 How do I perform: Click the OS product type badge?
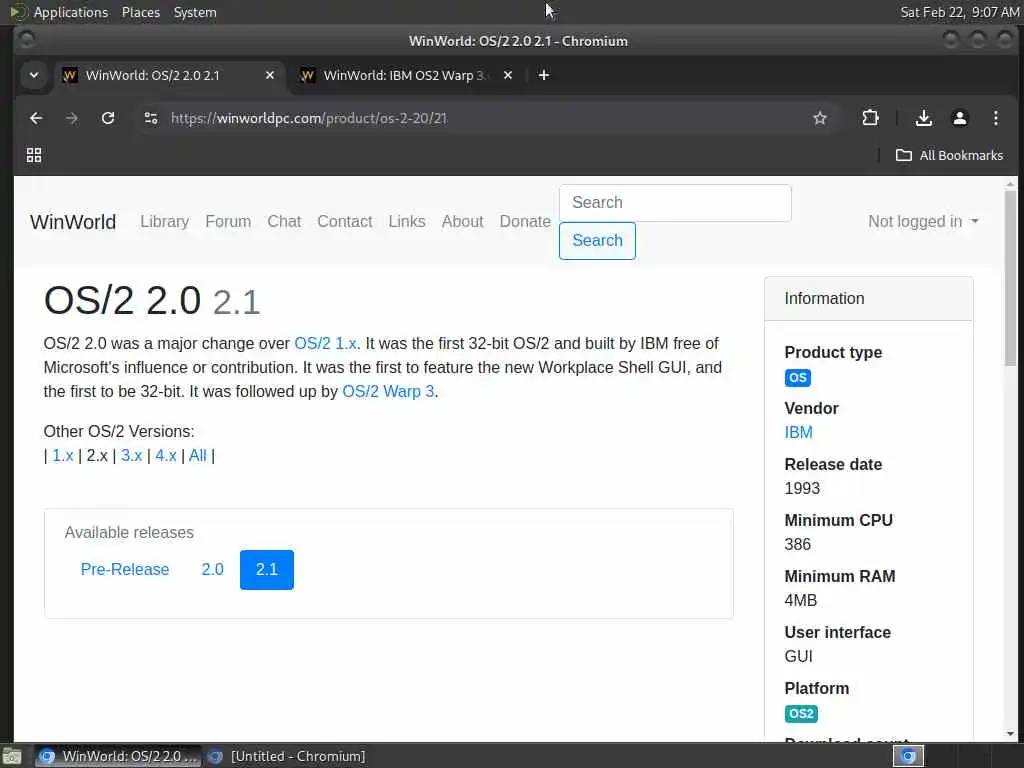point(797,377)
